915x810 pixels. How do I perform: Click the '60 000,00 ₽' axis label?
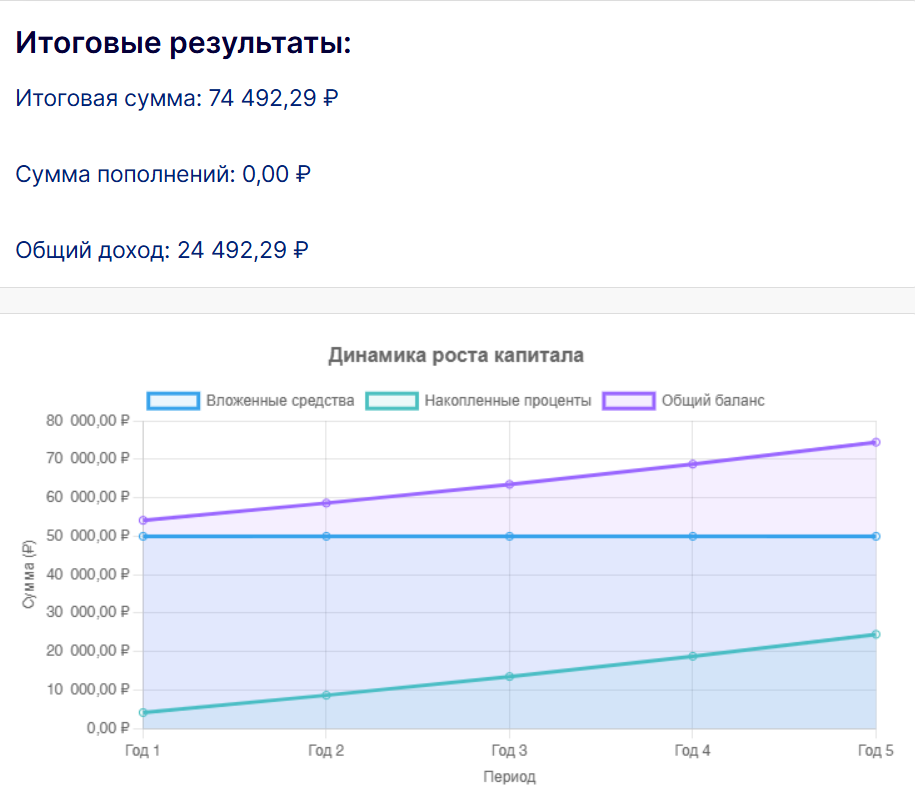pyautogui.click(x=88, y=497)
